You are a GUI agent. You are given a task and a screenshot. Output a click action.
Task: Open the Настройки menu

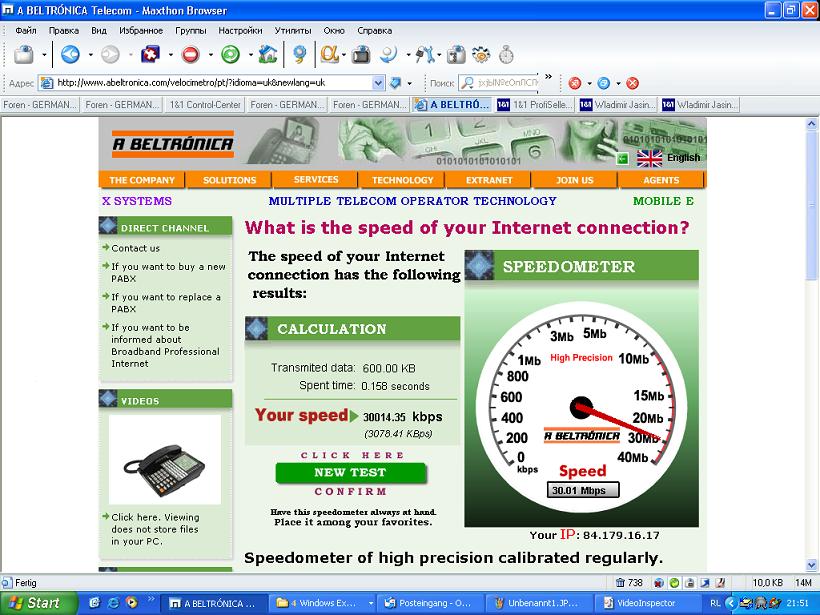(240, 30)
